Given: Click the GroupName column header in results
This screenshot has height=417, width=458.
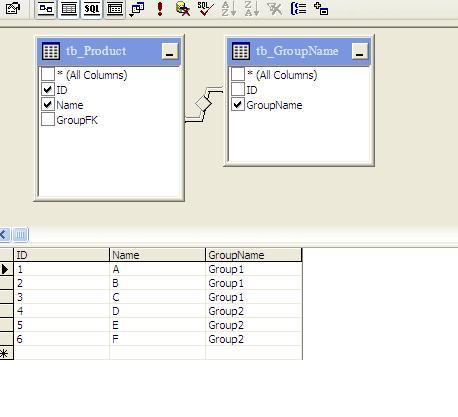Looking at the screenshot, I should (x=253, y=255).
